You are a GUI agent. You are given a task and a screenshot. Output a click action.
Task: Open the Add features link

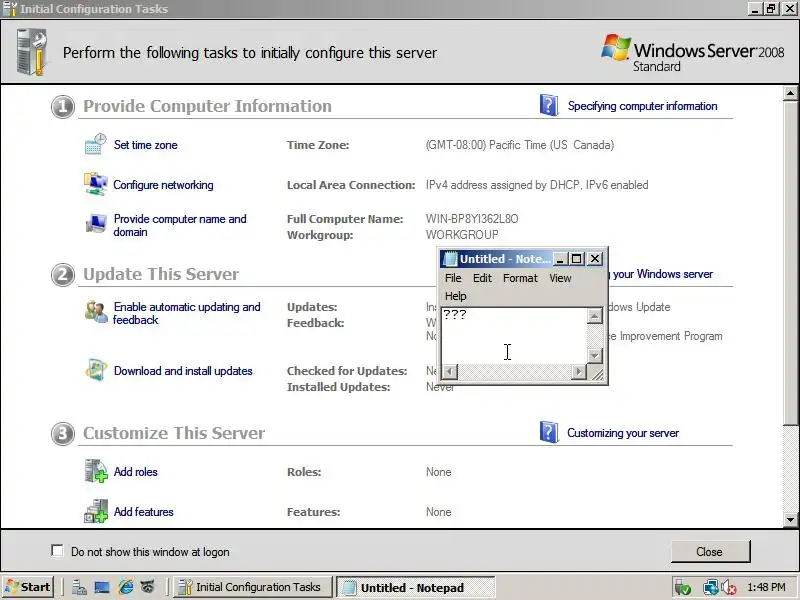(143, 512)
